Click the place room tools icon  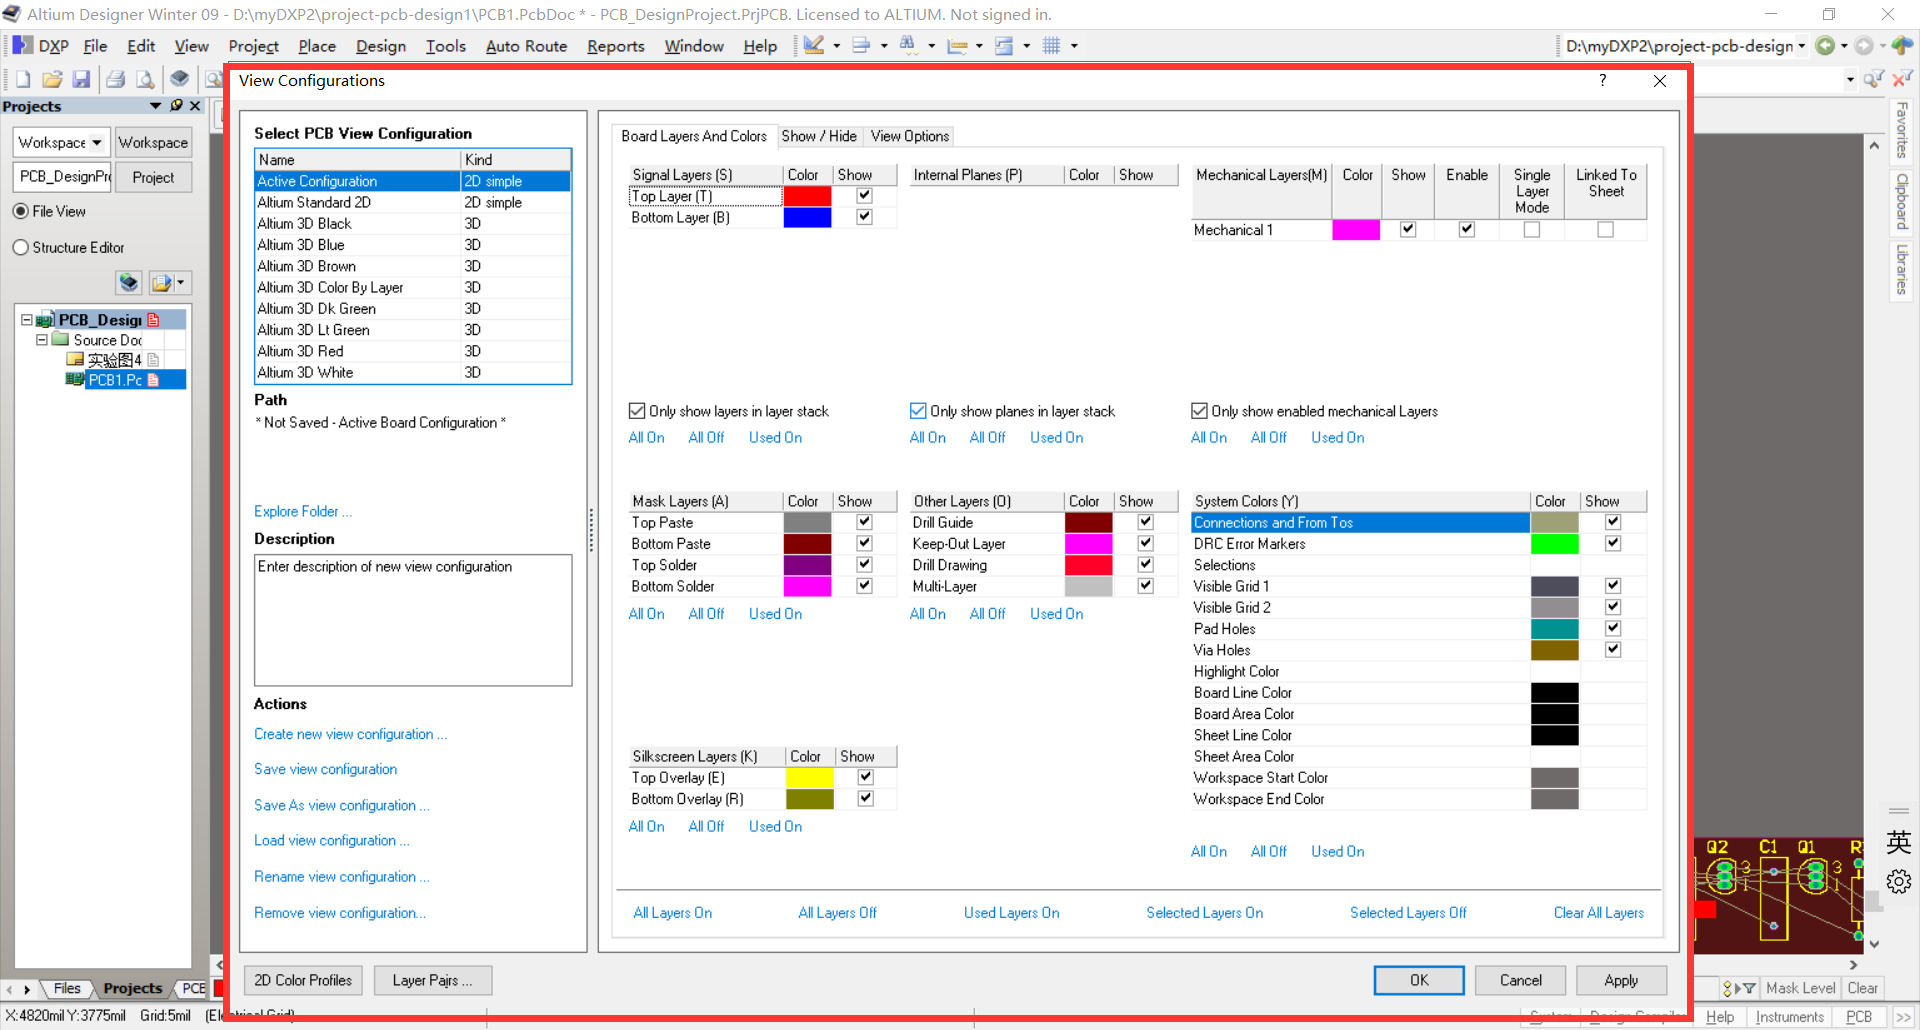pyautogui.click(x=1004, y=46)
